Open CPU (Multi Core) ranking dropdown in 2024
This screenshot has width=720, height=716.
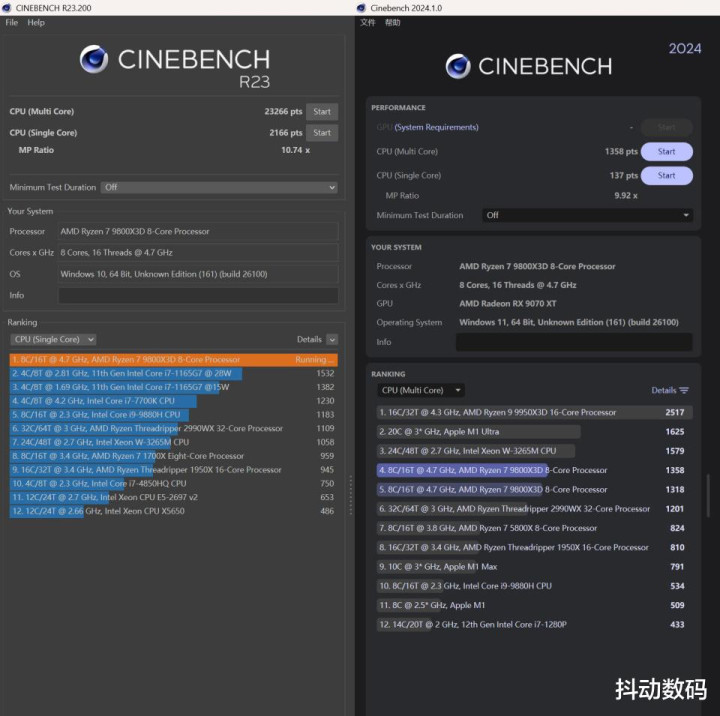[x=421, y=390]
